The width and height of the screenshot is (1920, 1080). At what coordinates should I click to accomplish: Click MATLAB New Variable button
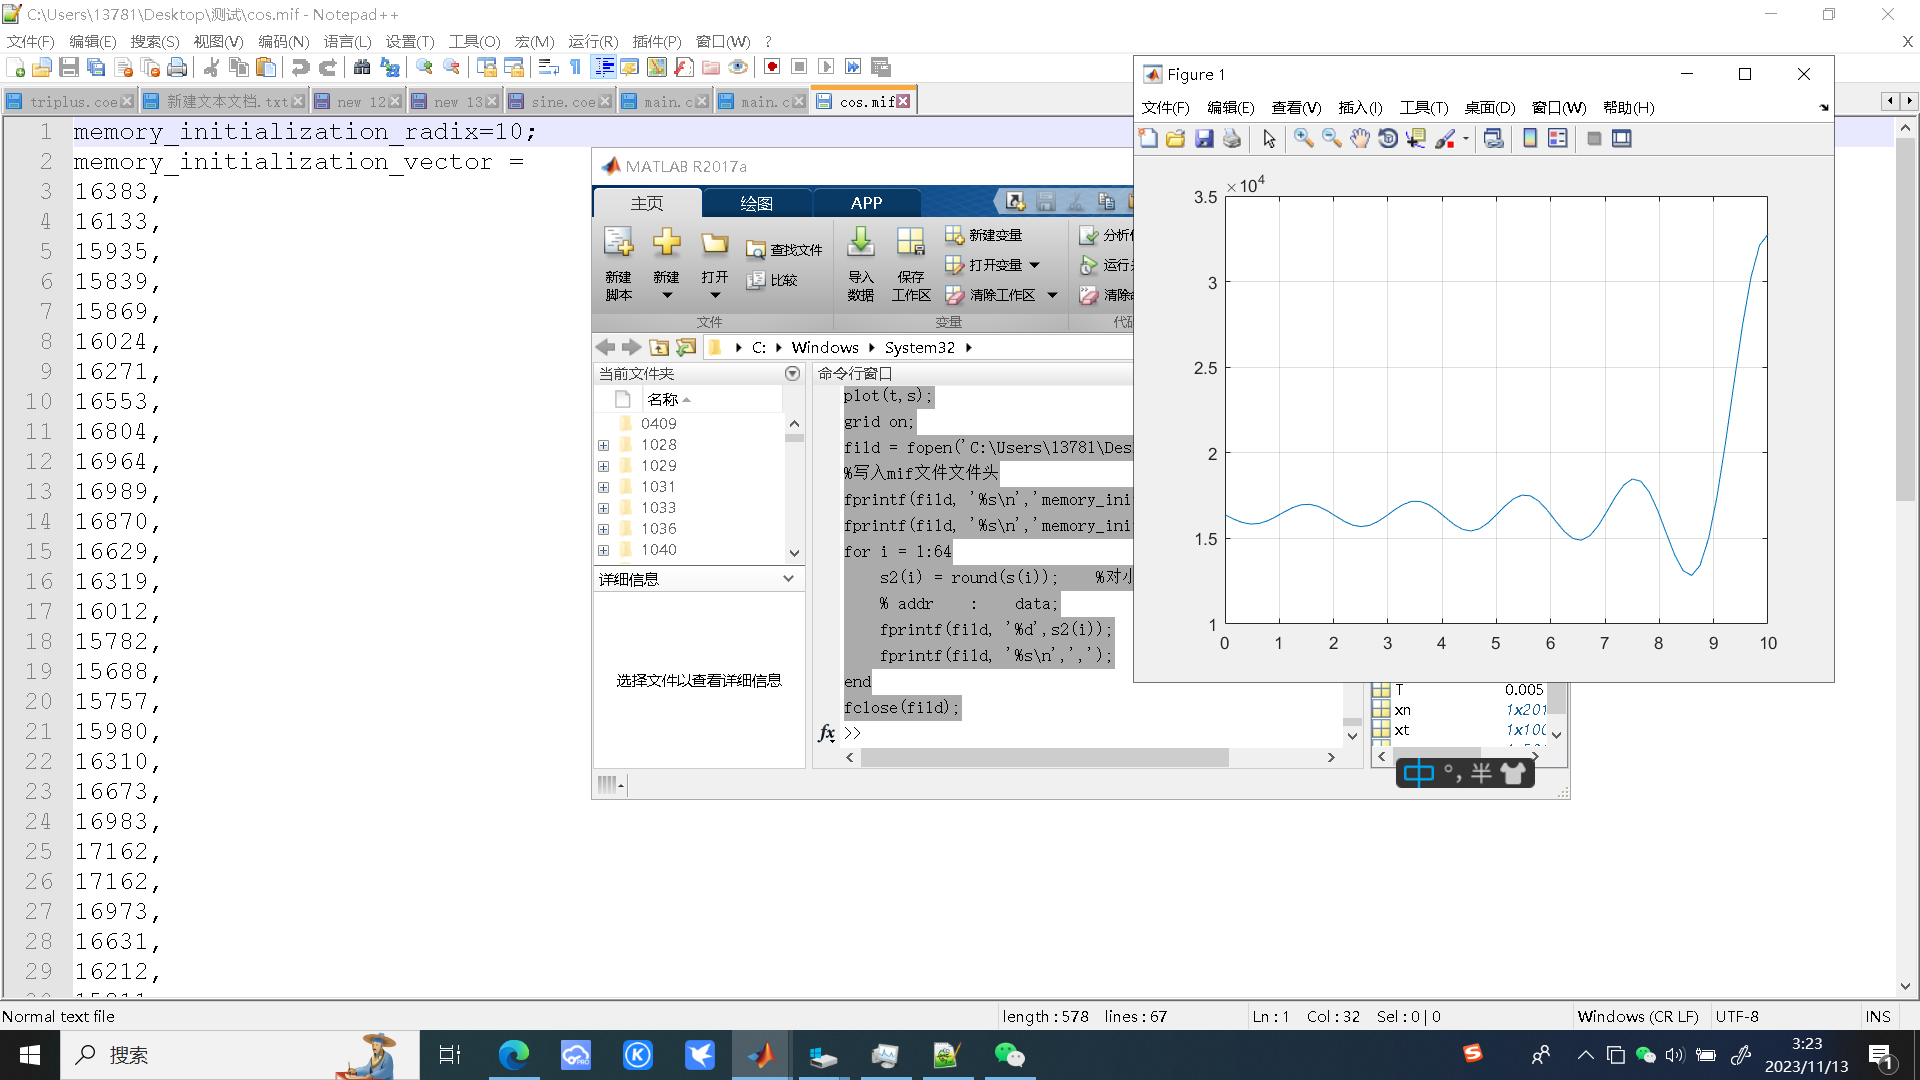click(984, 235)
